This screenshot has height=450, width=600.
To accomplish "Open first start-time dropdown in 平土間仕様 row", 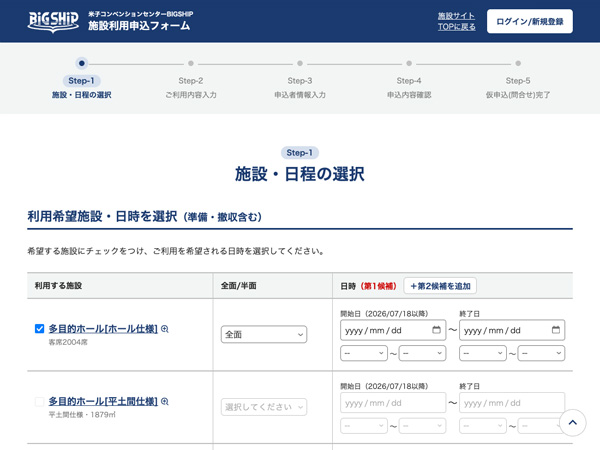I will [x=364, y=426].
